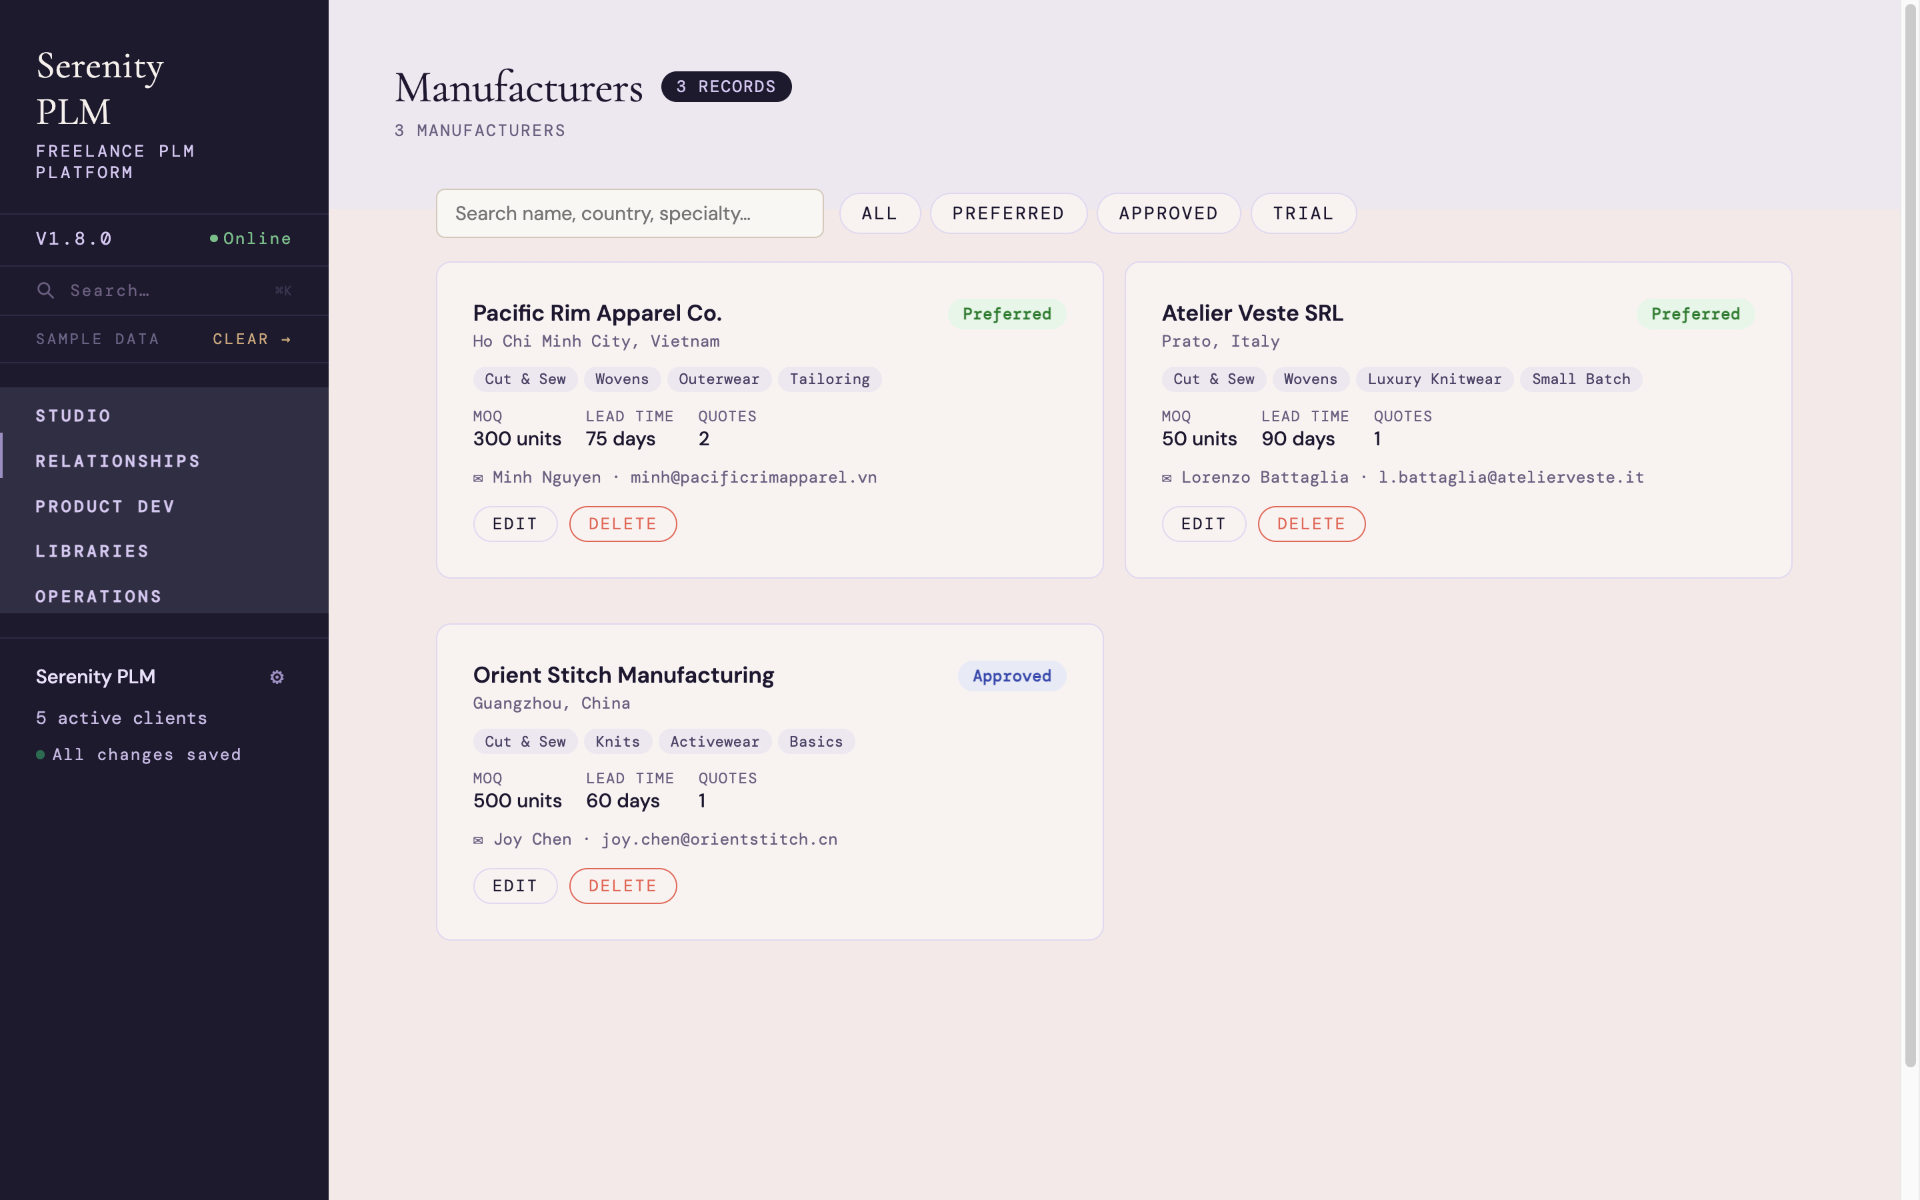Click Prato, Italy location text
This screenshot has height=1200, width=1920.
tap(1221, 341)
